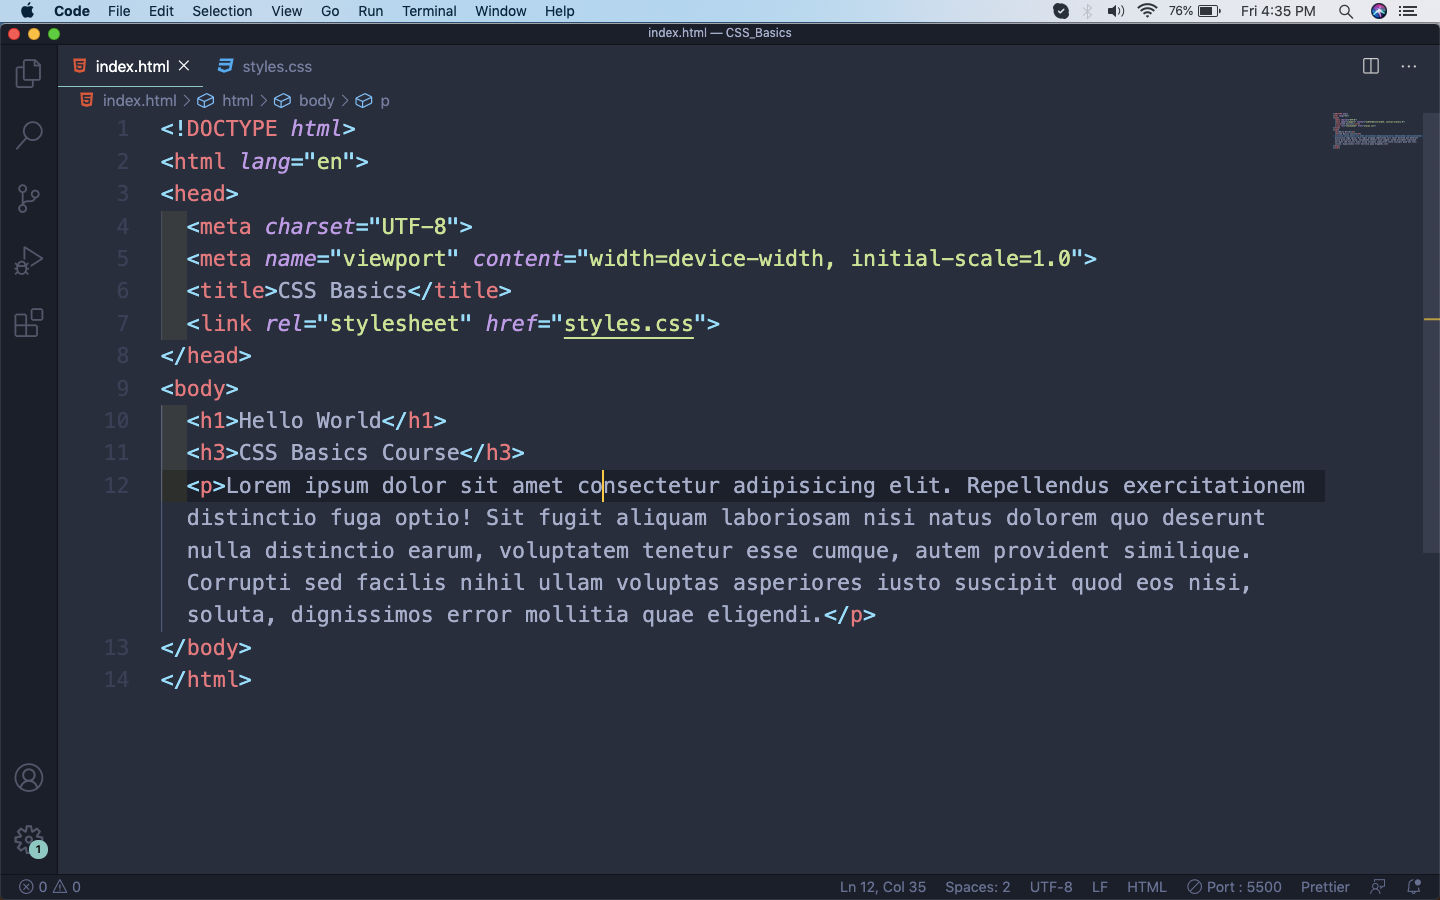Image resolution: width=1440 pixels, height=900 pixels.
Task: Open the File menu
Action: [119, 11]
